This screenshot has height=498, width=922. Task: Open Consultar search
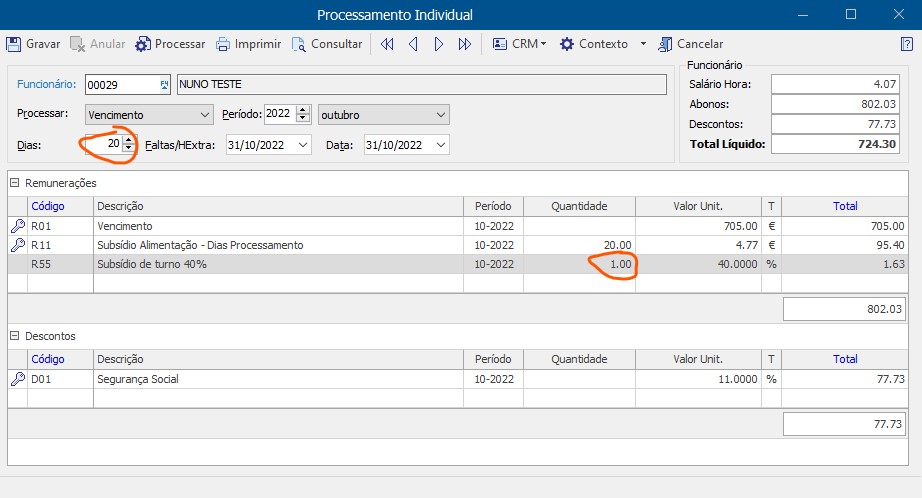(x=327, y=44)
